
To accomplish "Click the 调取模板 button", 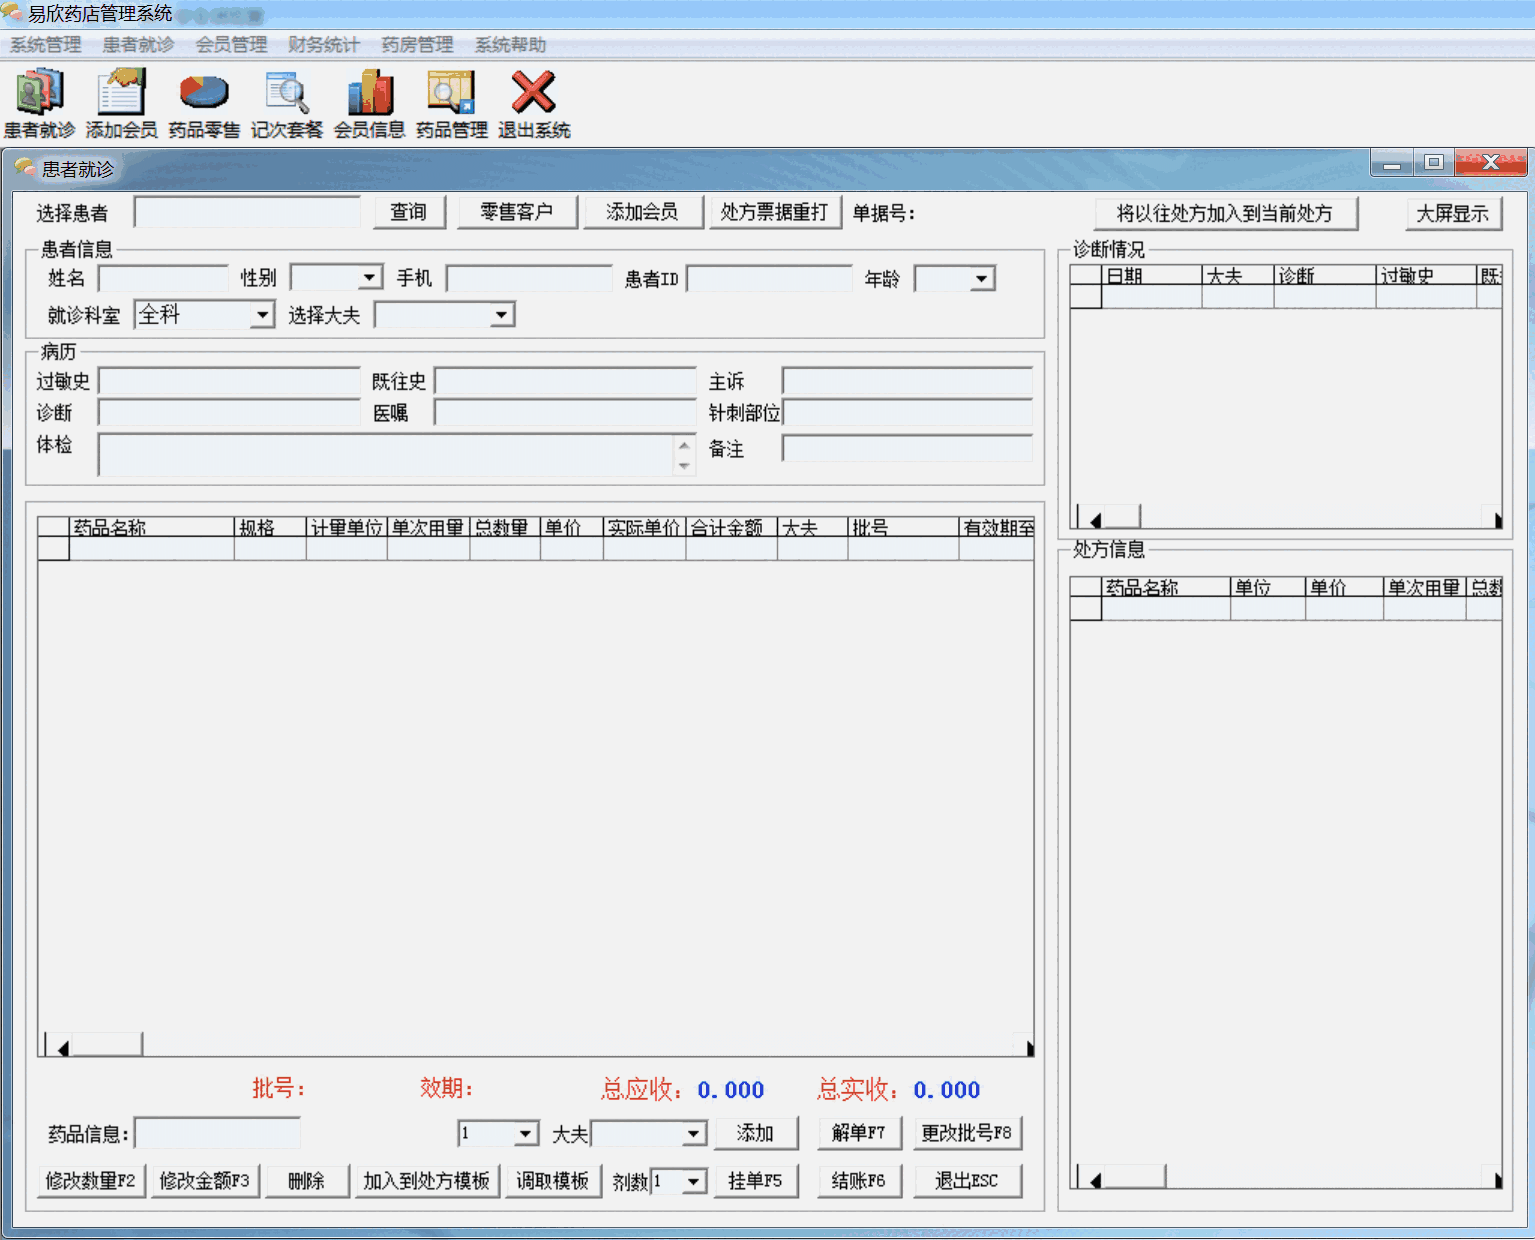I will coord(553,1181).
